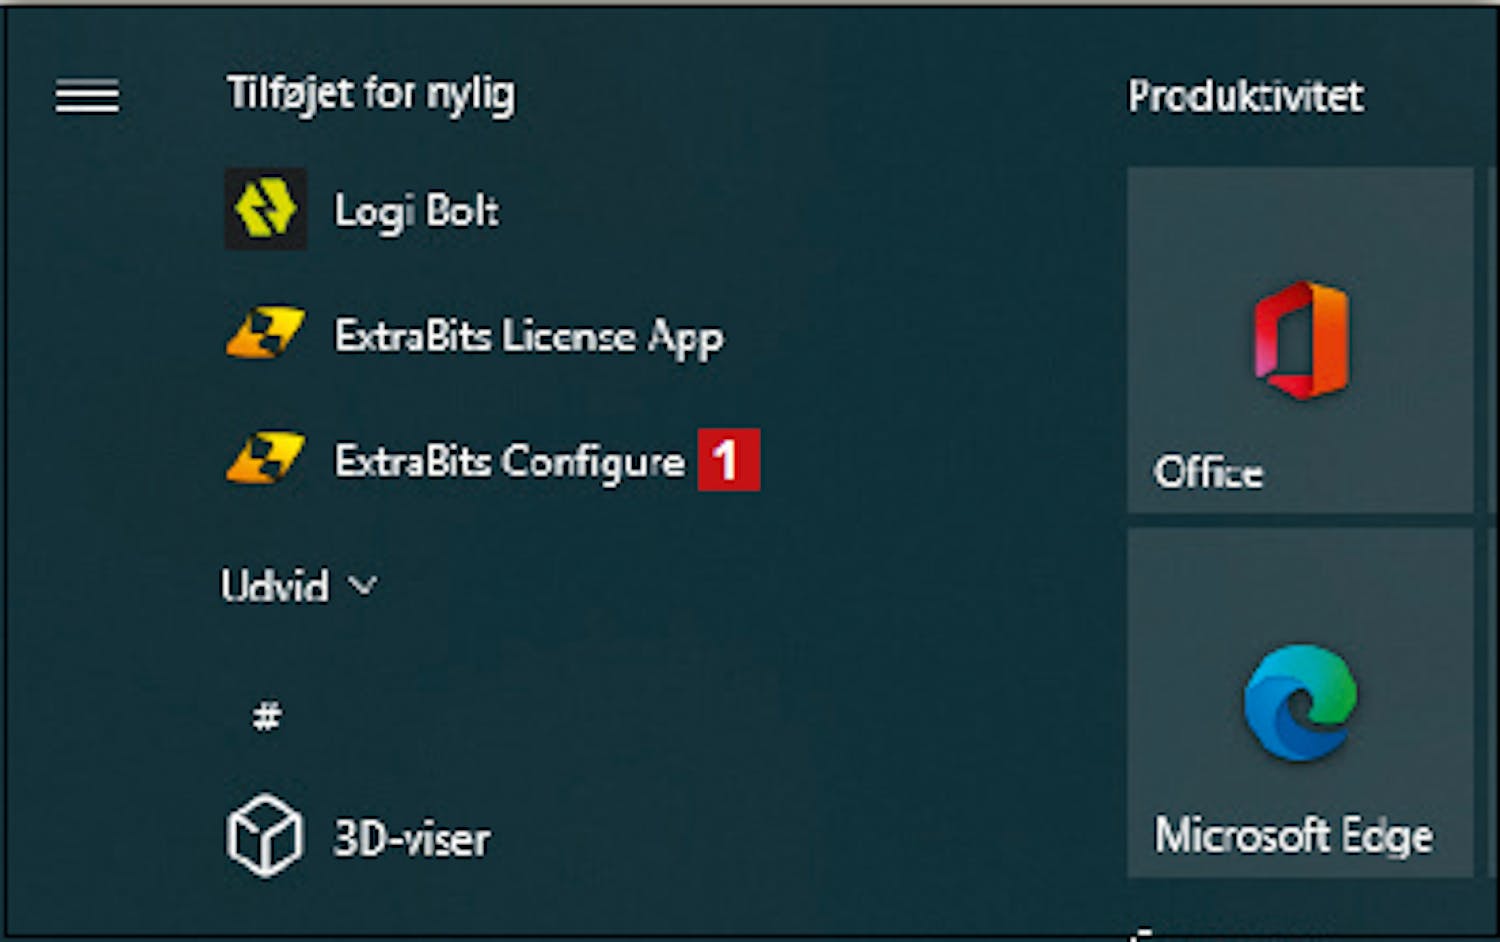This screenshot has width=1500, height=942.
Task: Select ExtraBits License App entry text
Action: (x=528, y=337)
